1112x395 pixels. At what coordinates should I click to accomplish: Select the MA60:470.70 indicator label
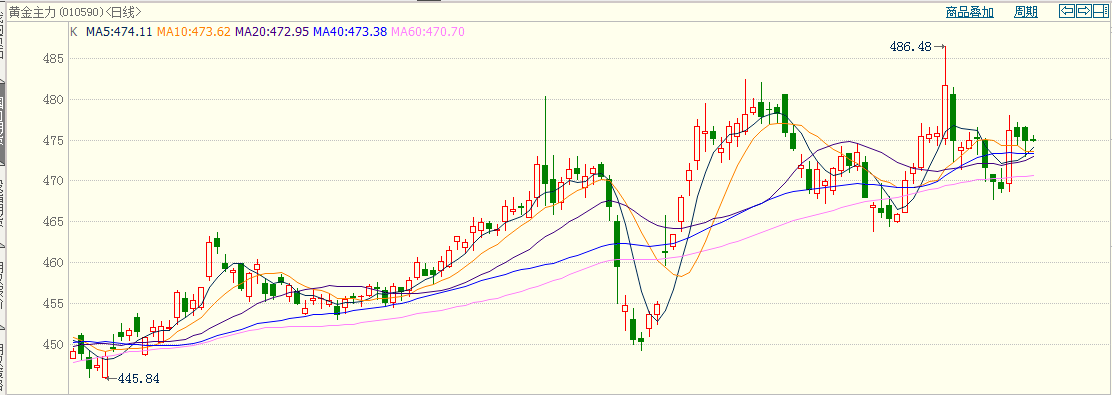428,32
